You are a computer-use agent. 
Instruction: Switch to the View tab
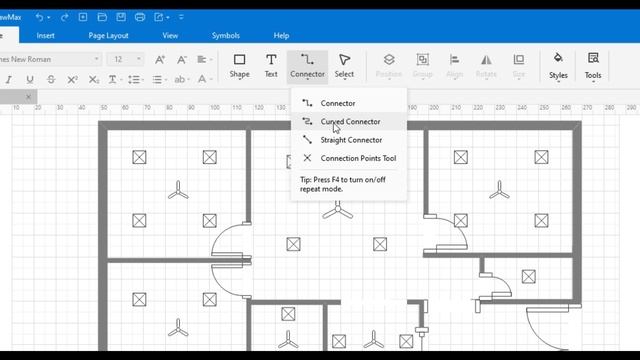[170, 36]
